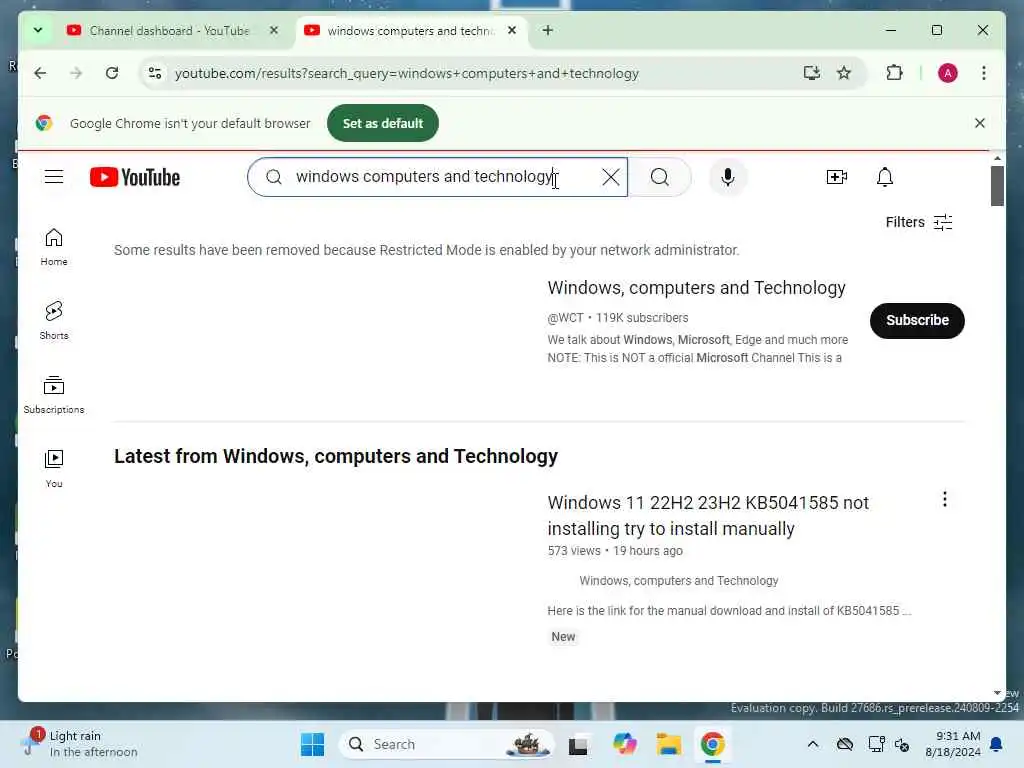
Task: Open Subscriptions in sidebar
Action: 54,394
